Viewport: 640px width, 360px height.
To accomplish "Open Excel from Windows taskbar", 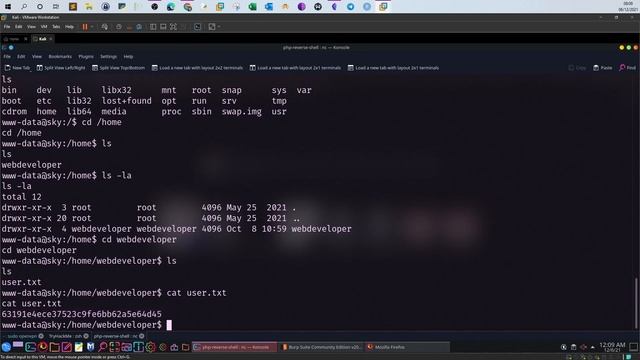I will [253, 7].
